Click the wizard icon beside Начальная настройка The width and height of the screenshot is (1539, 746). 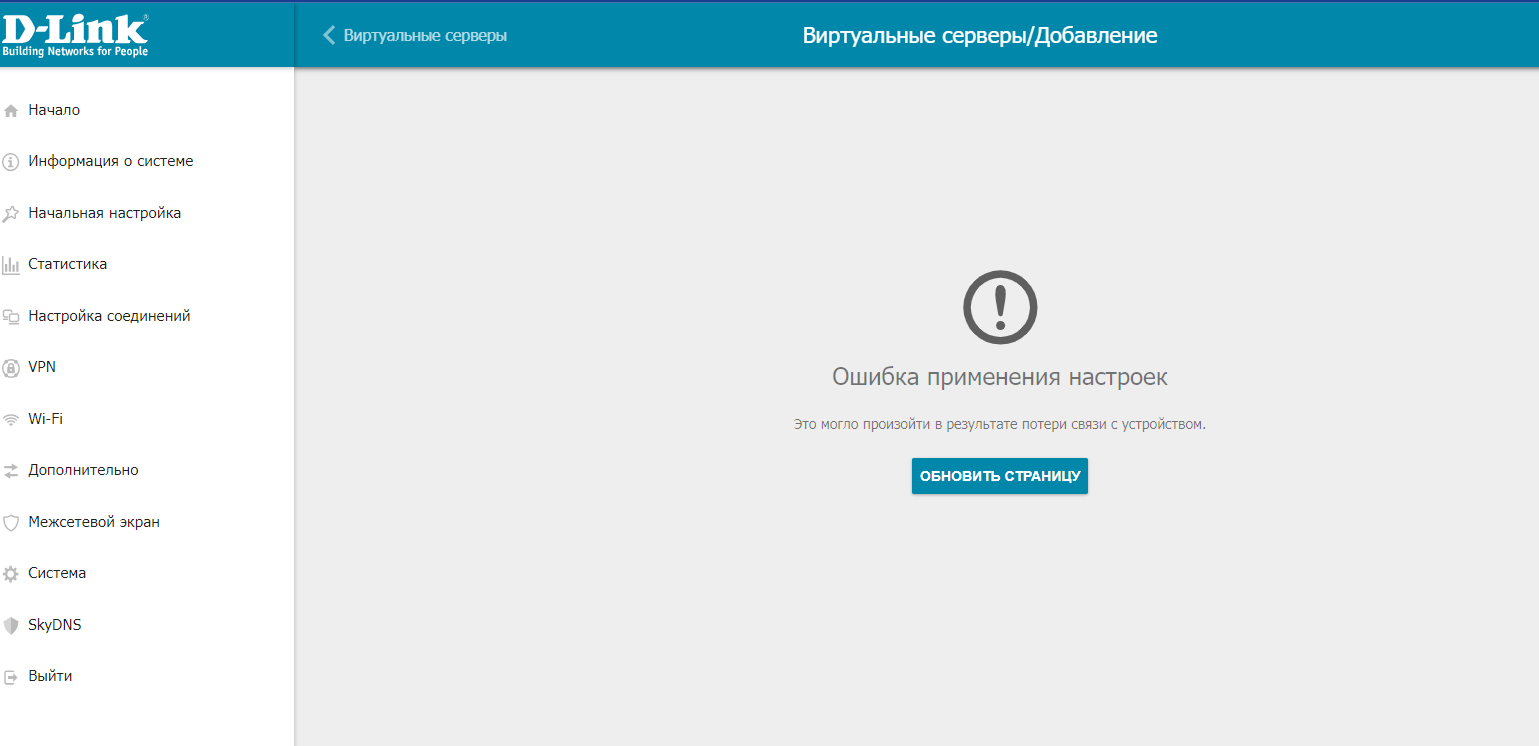click(11, 214)
